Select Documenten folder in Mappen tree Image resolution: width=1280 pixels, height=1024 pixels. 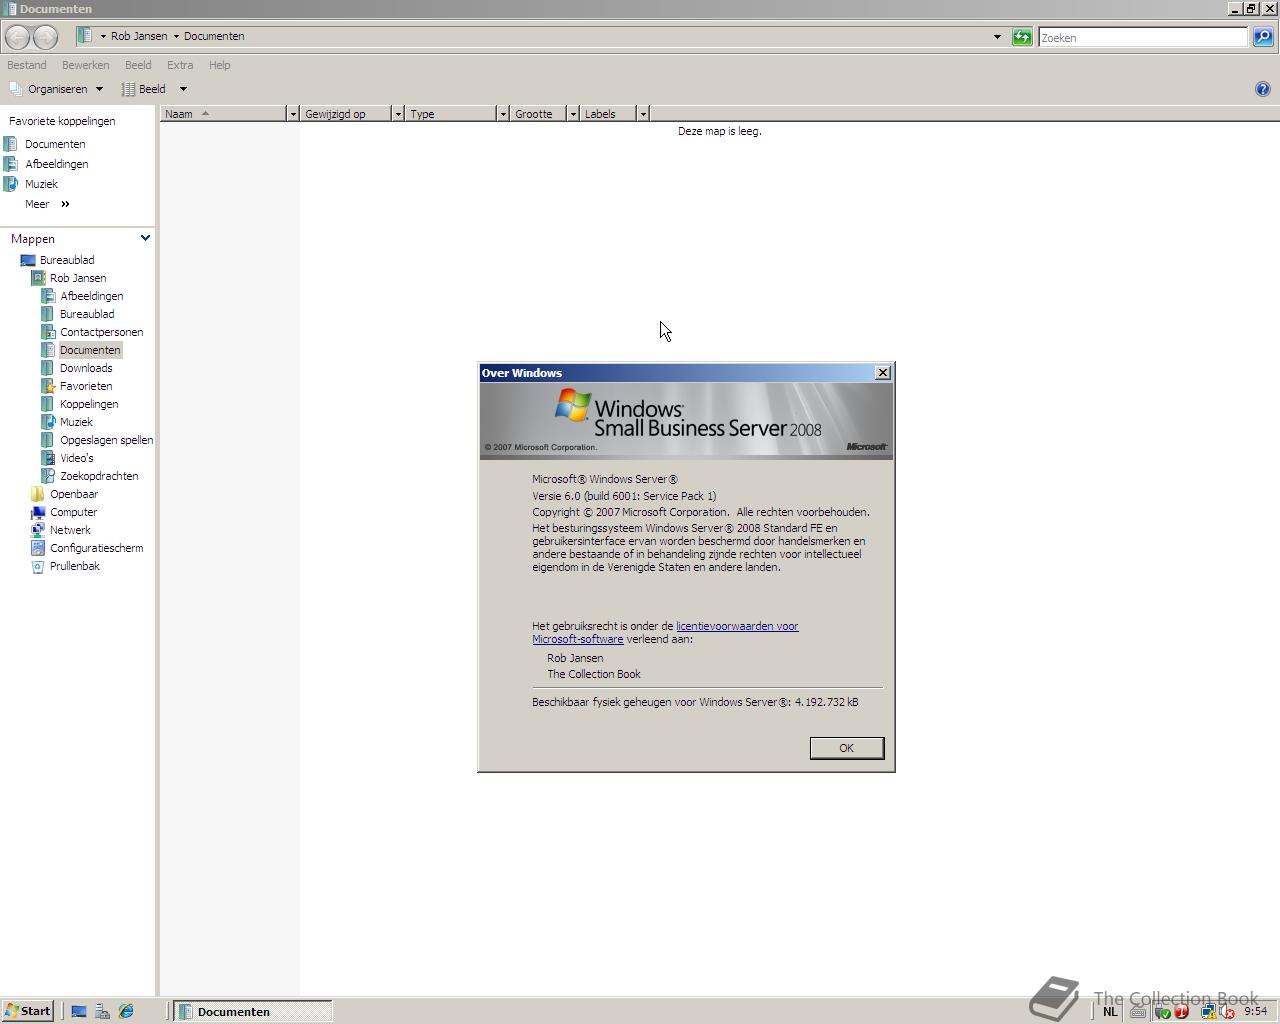click(90, 350)
